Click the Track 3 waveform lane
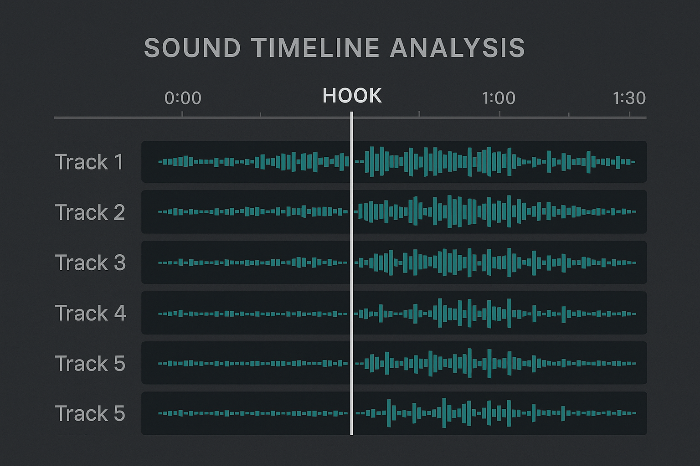 point(394,262)
